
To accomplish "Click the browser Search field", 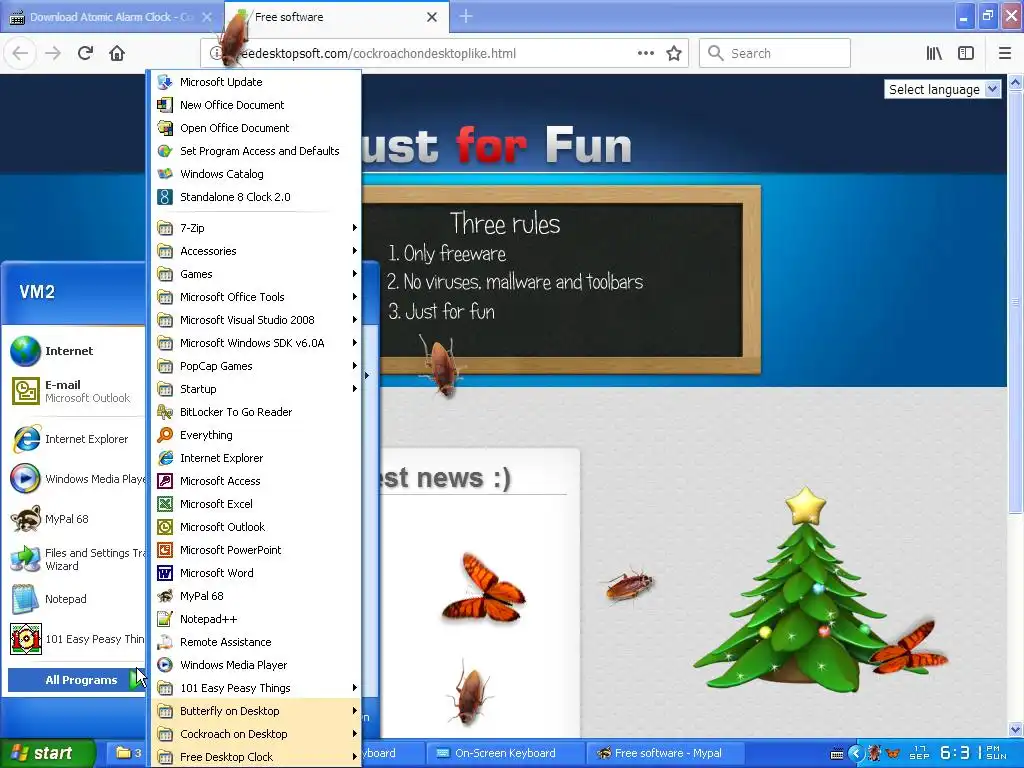I will [775, 53].
